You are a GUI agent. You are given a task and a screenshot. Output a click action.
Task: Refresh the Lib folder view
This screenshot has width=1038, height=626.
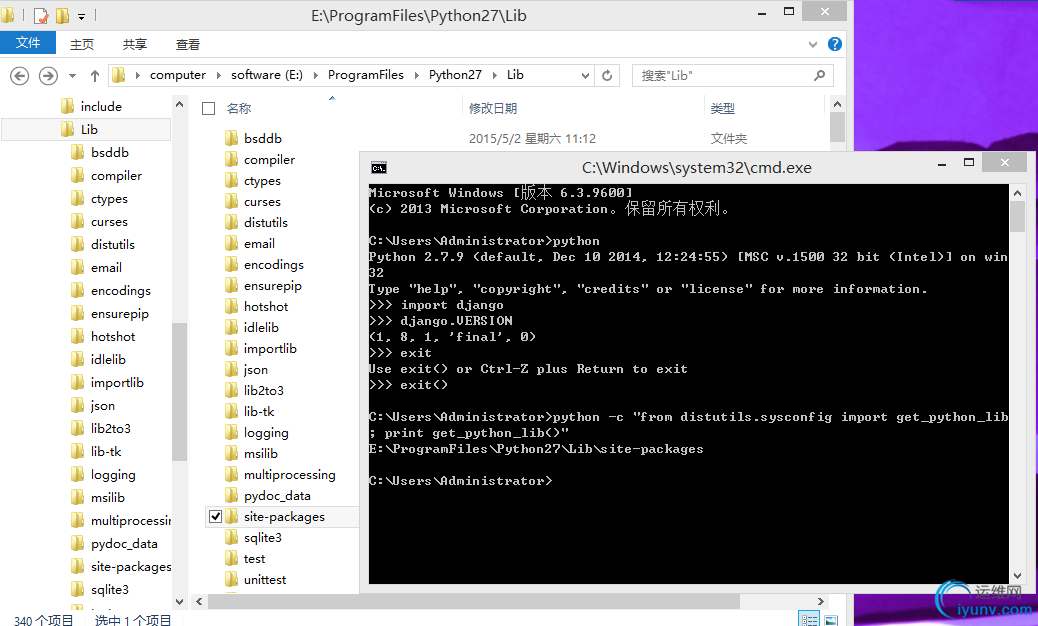coord(607,75)
